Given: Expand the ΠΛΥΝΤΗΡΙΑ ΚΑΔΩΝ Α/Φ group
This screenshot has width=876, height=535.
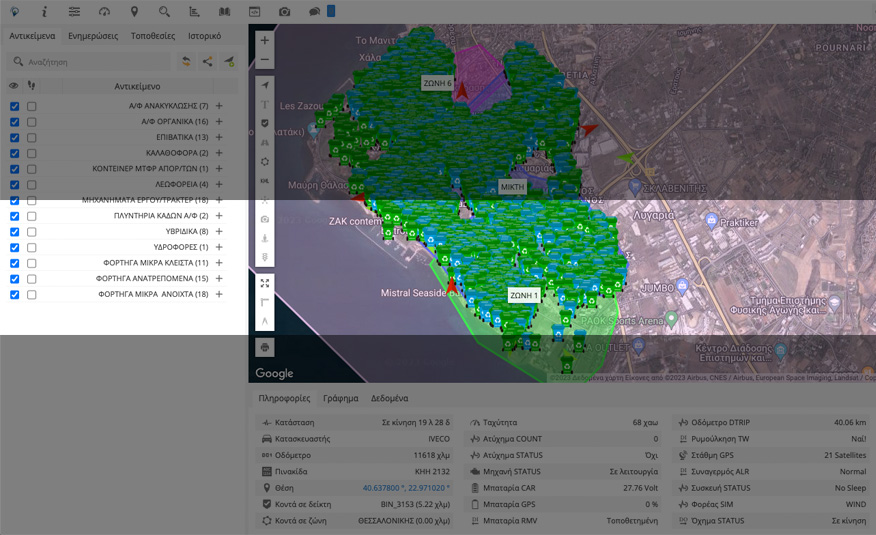Looking at the screenshot, I should (x=219, y=216).
